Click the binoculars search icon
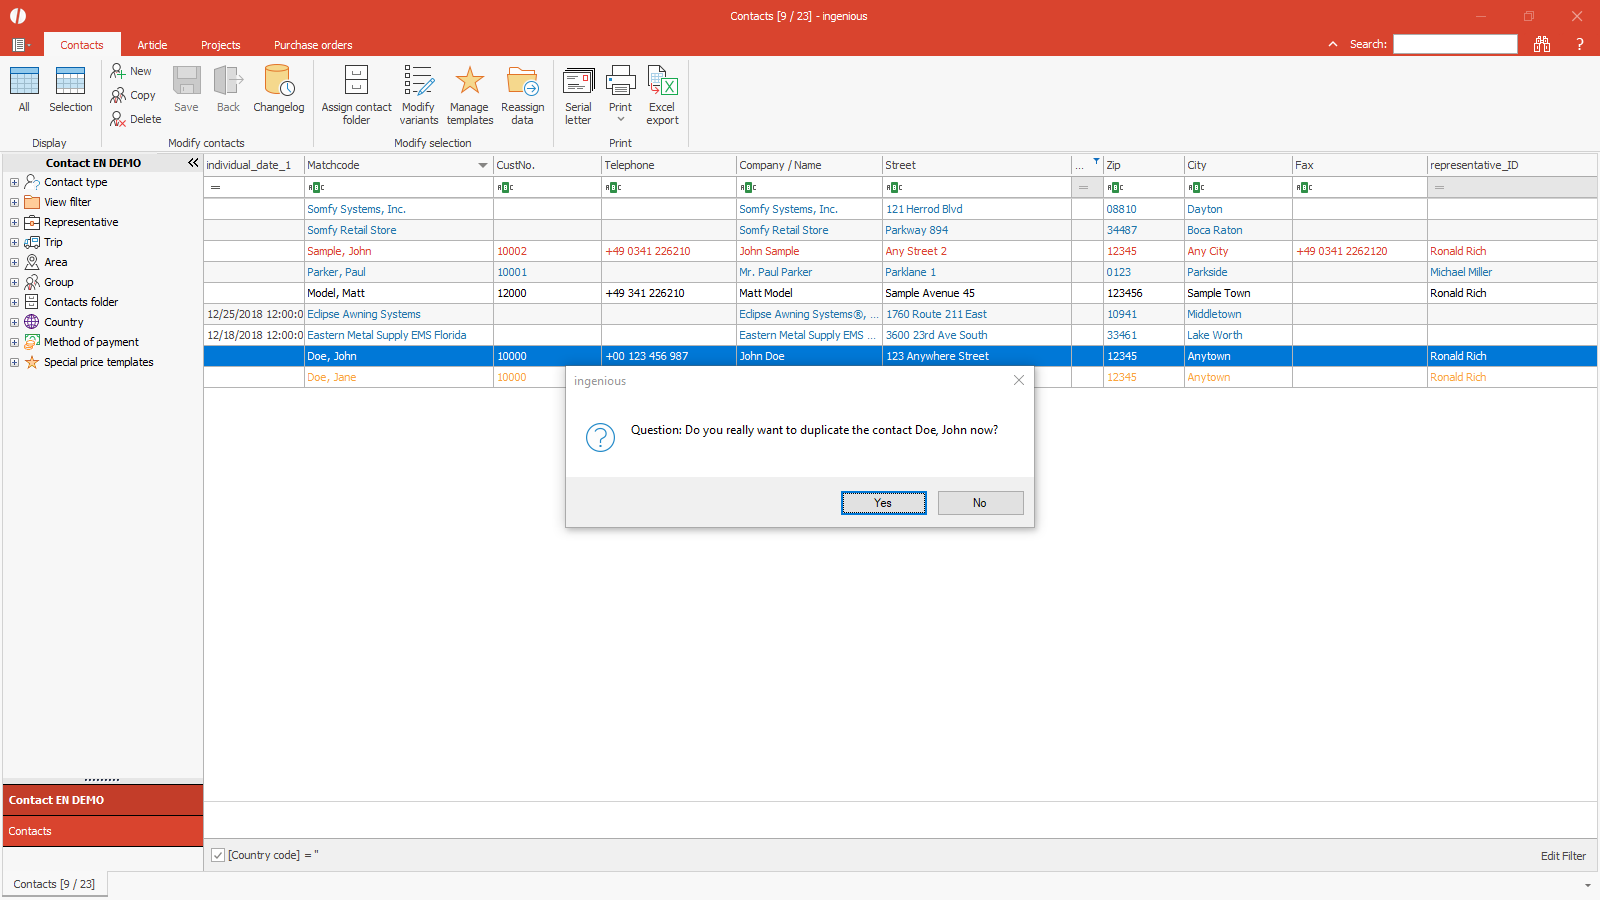The width and height of the screenshot is (1600, 900). point(1541,44)
